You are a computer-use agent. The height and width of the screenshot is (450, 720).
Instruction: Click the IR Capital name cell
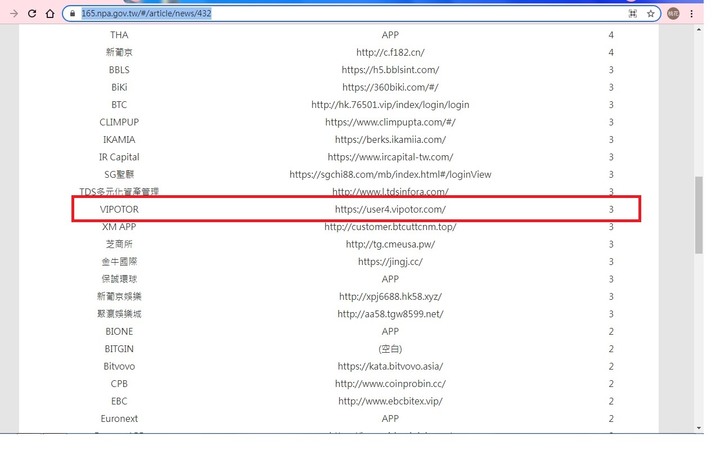tap(119, 157)
